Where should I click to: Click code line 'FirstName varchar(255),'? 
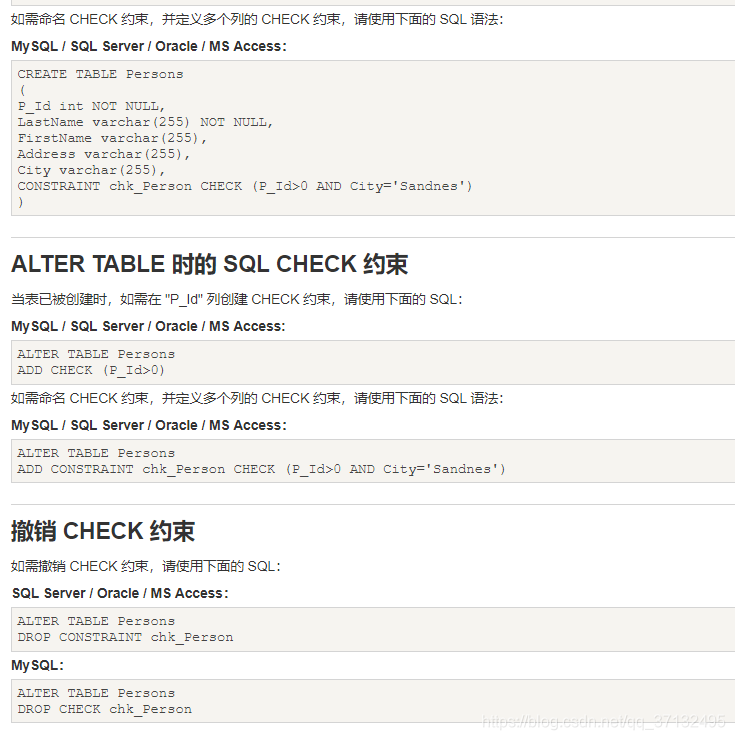click(112, 139)
